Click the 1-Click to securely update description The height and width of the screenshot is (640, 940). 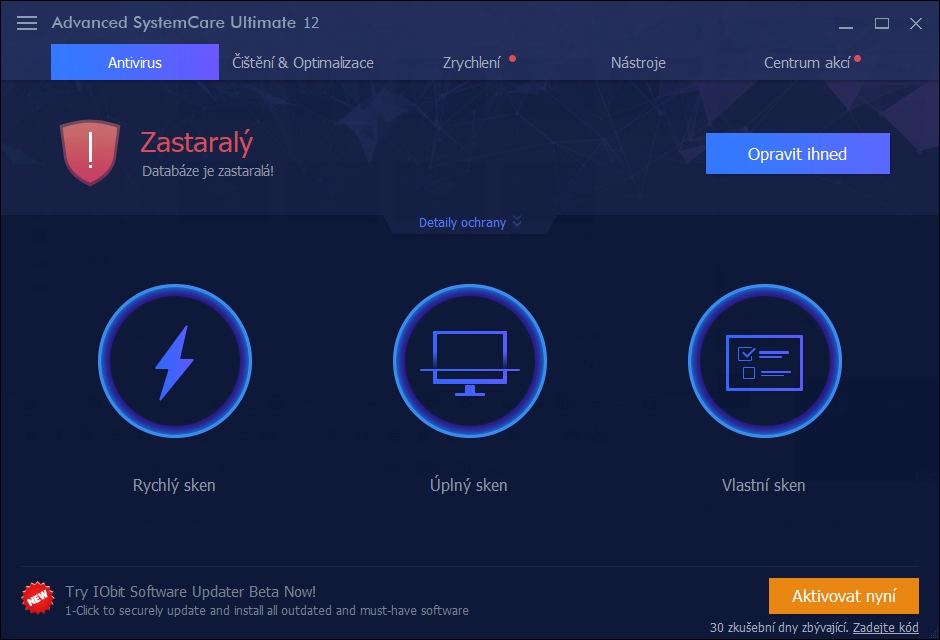click(x=267, y=611)
